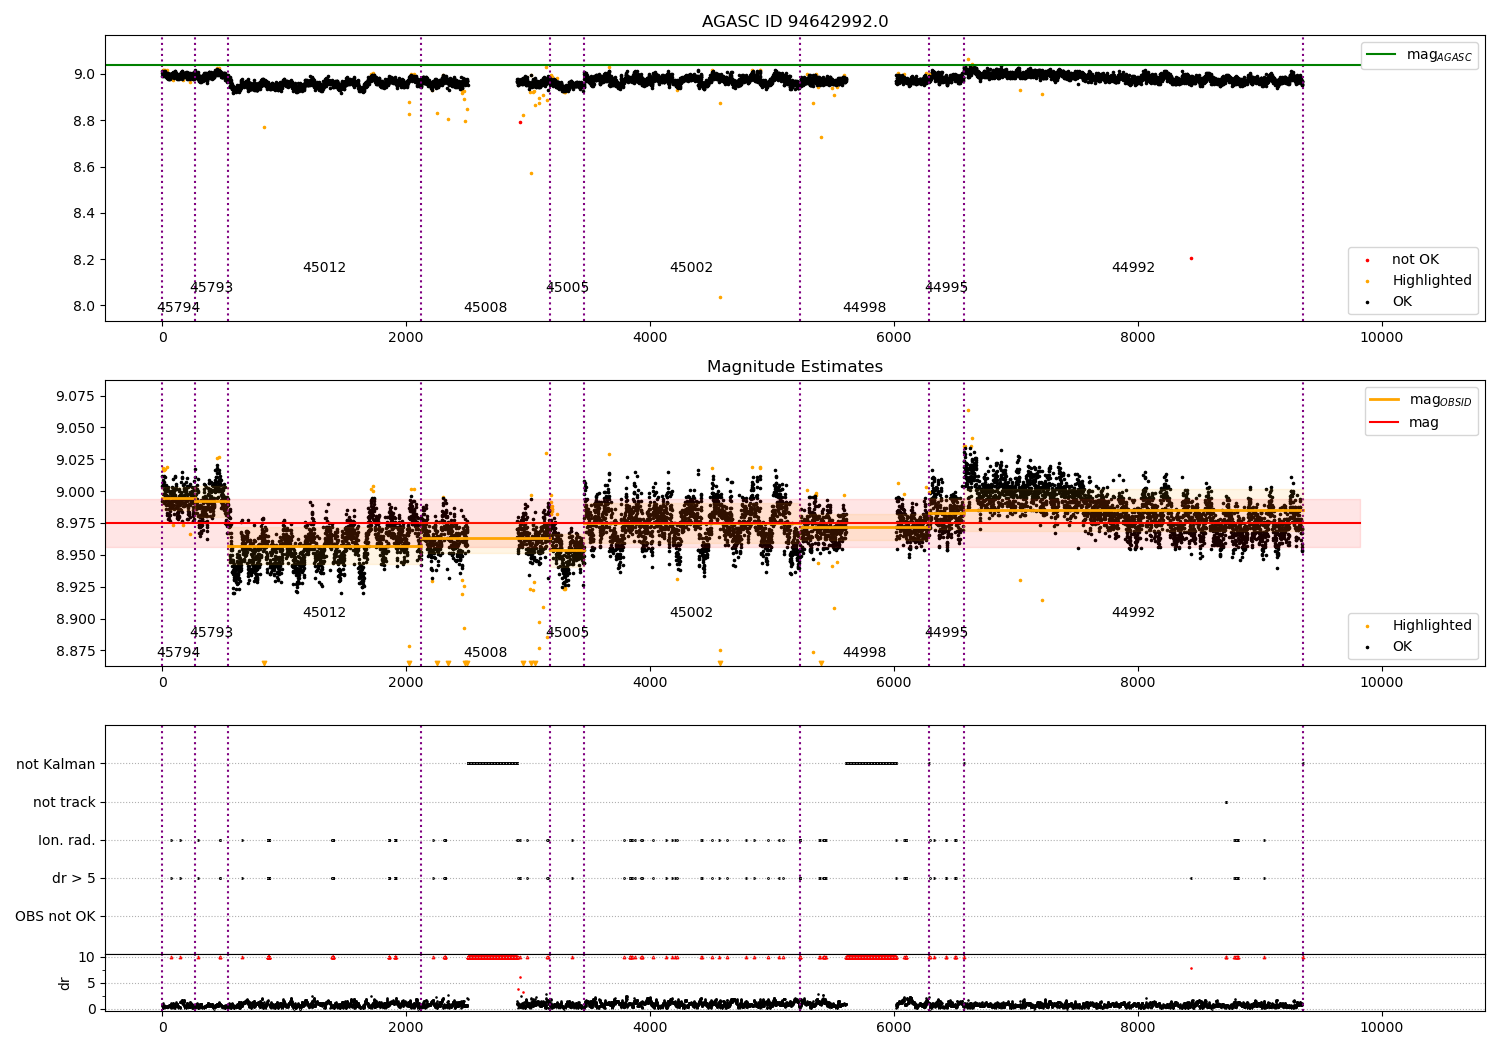Select the mag AGASC legend entry in top panel
The image size is (1500, 1050).
point(1420,55)
